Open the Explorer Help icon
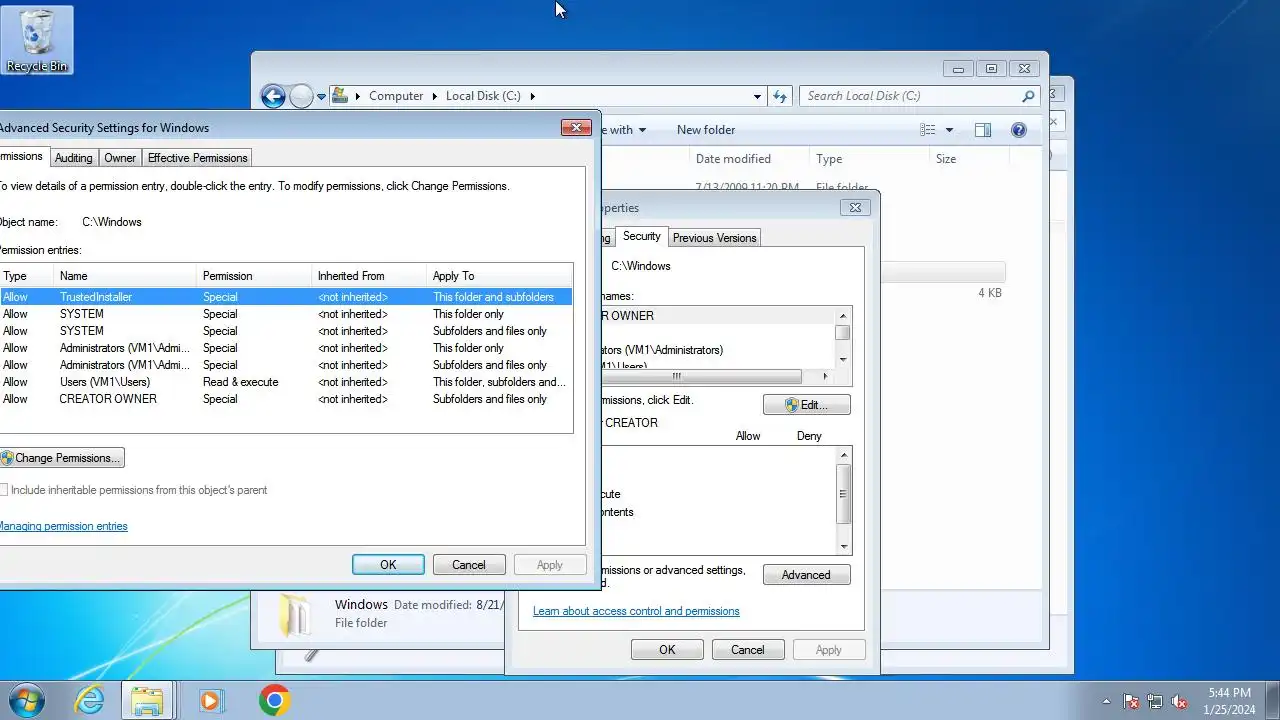The width and height of the screenshot is (1280, 720). tap(1019, 130)
